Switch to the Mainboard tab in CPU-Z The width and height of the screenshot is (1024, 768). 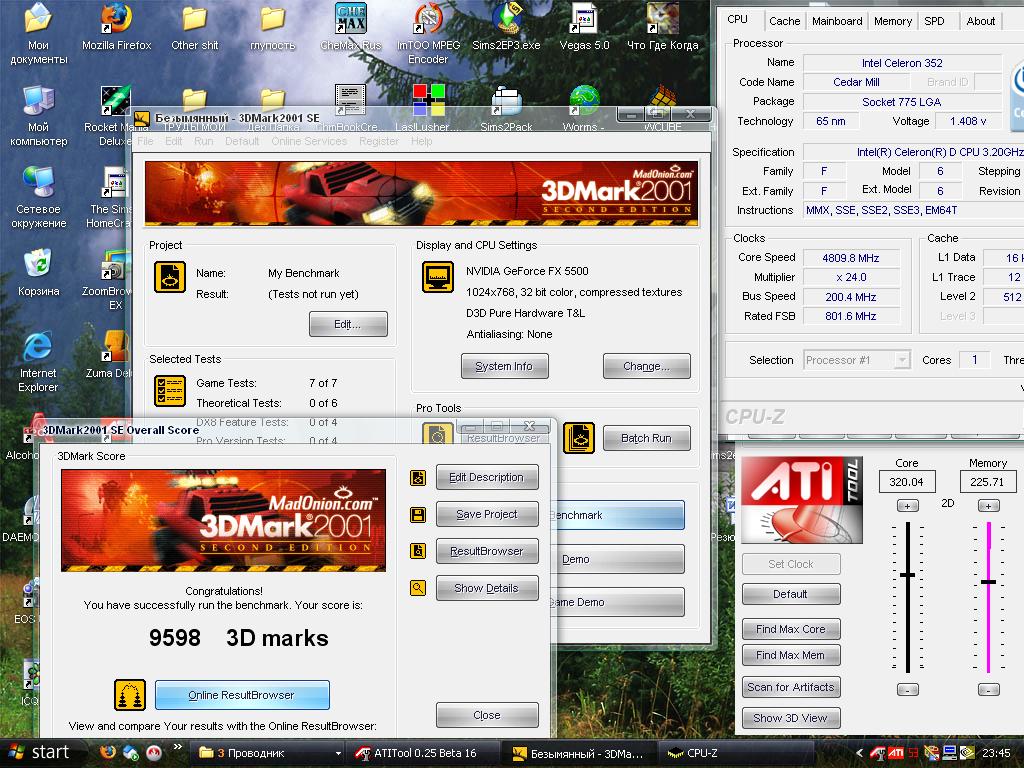click(837, 21)
